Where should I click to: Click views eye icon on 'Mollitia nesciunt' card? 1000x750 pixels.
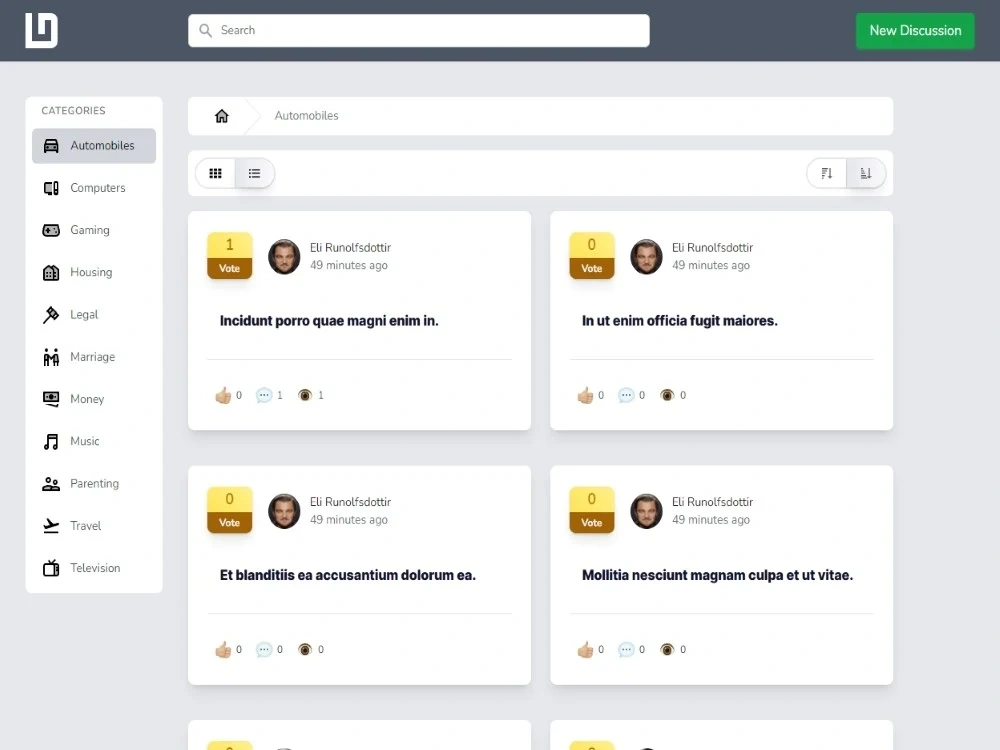tap(667, 650)
